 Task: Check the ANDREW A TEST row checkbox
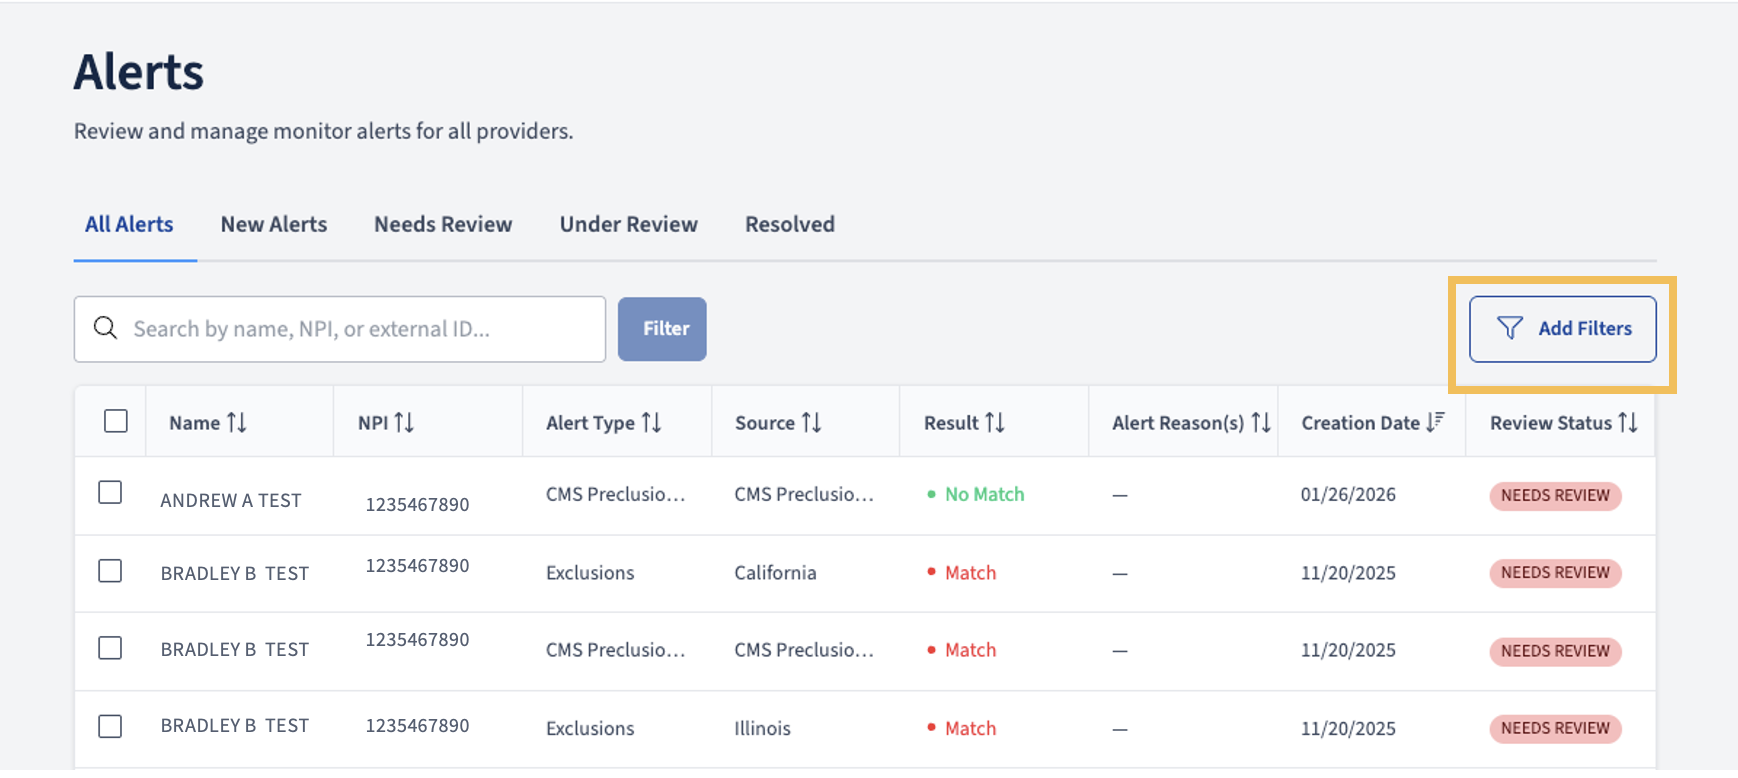110,492
